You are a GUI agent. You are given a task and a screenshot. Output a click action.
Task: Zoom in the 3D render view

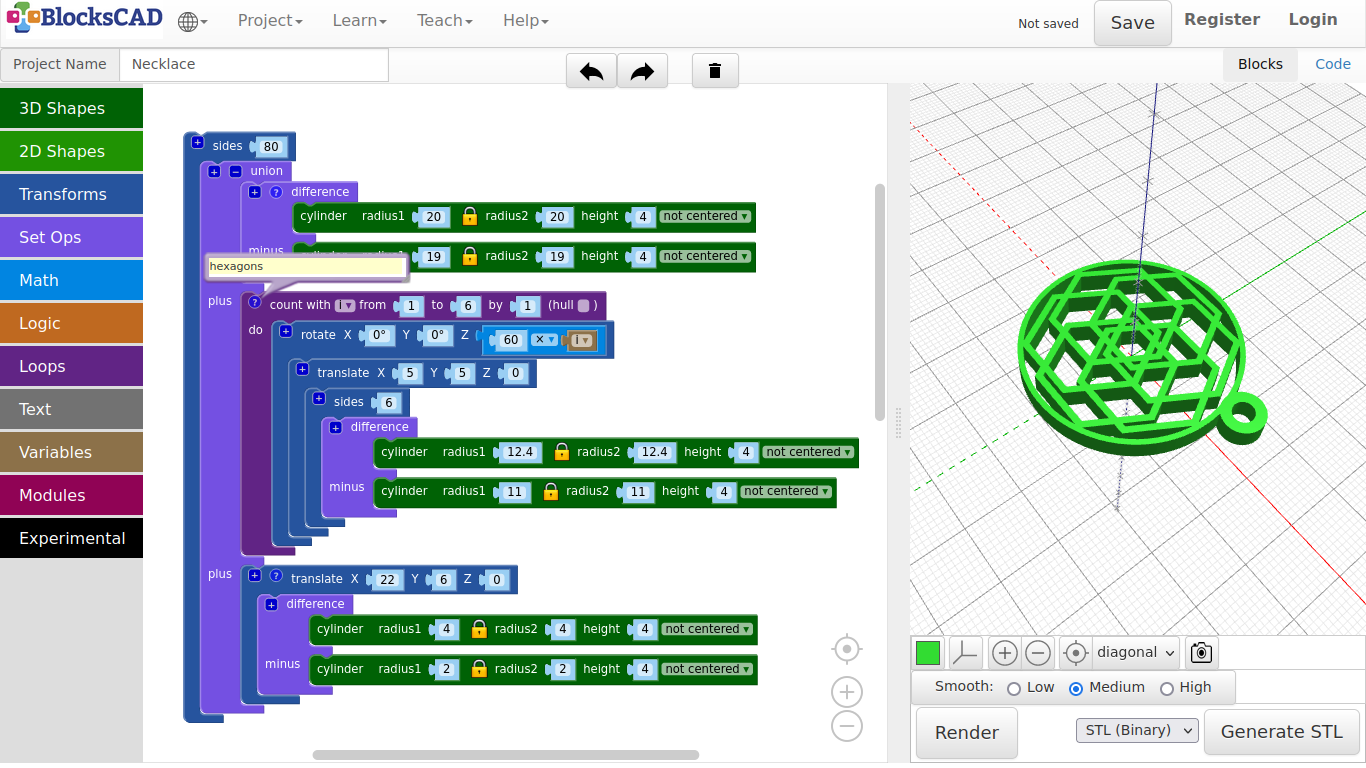coord(1004,653)
